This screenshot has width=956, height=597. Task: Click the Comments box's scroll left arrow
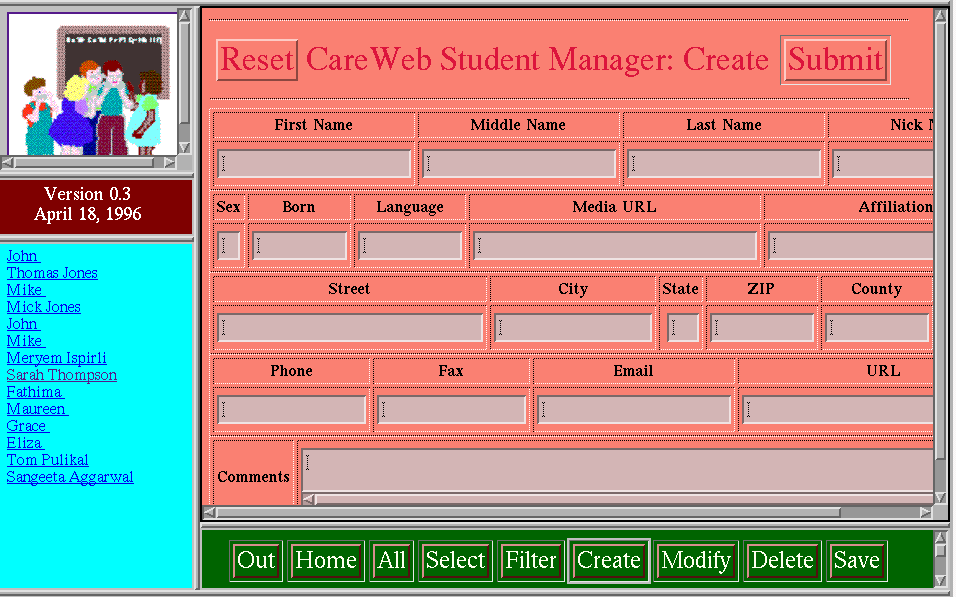[x=310, y=499]
